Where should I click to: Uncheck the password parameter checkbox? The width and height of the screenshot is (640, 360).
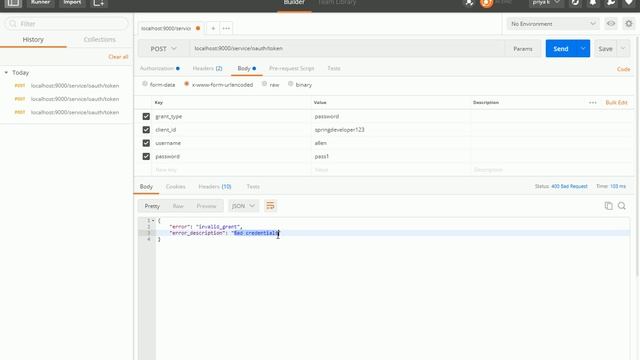[146, 156]
